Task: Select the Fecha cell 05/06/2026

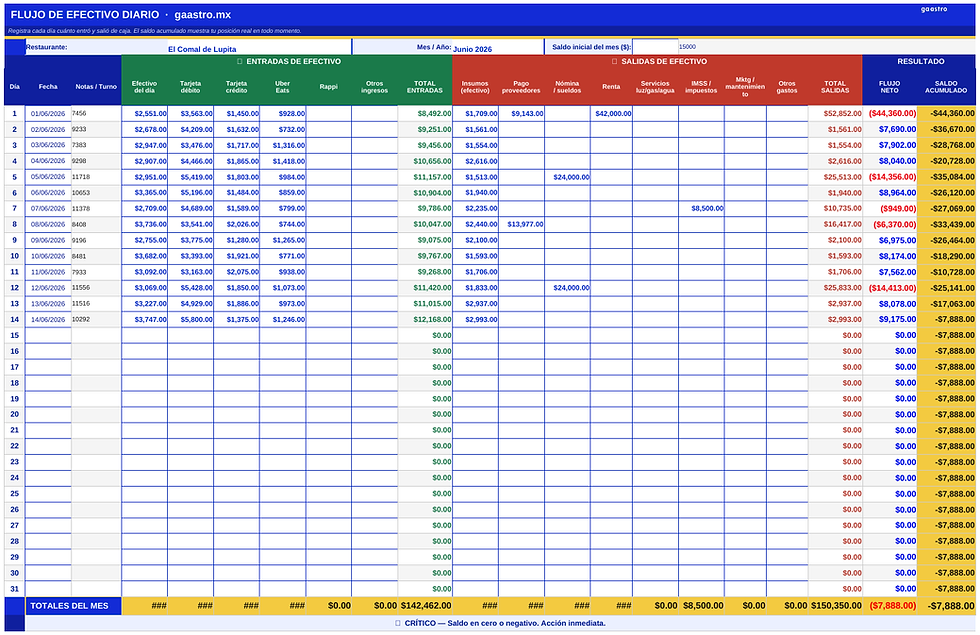Action: click(x=48, y=177)
